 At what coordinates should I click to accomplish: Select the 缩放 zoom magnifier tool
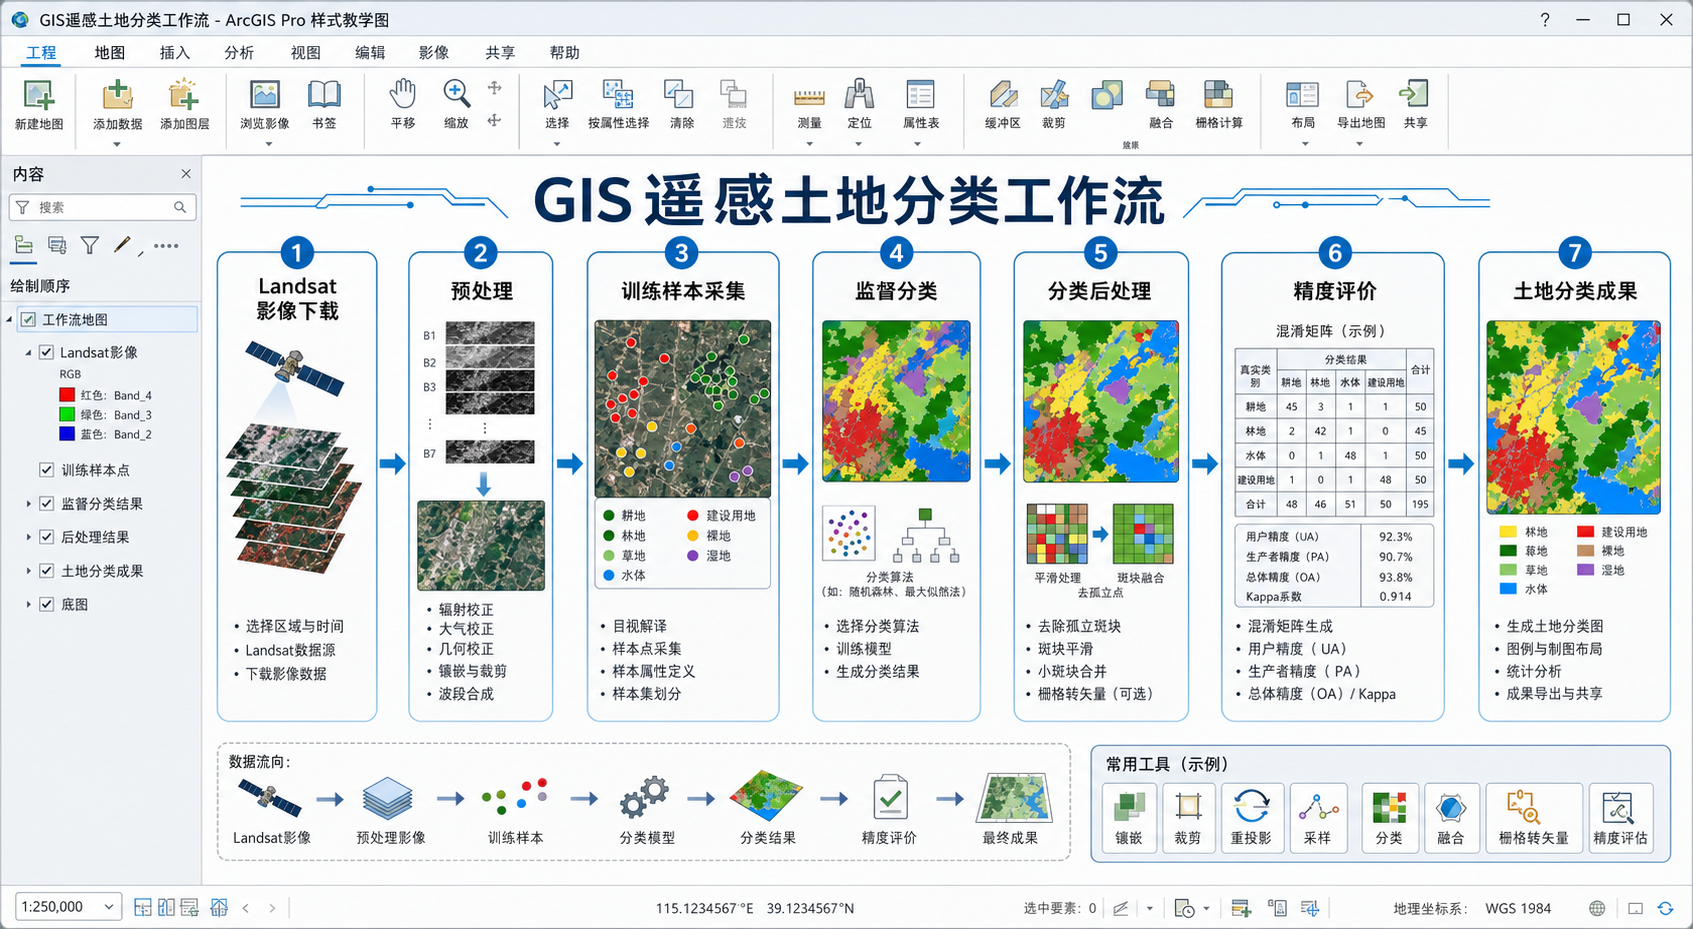pyautogui.click(x=456, y=93)
